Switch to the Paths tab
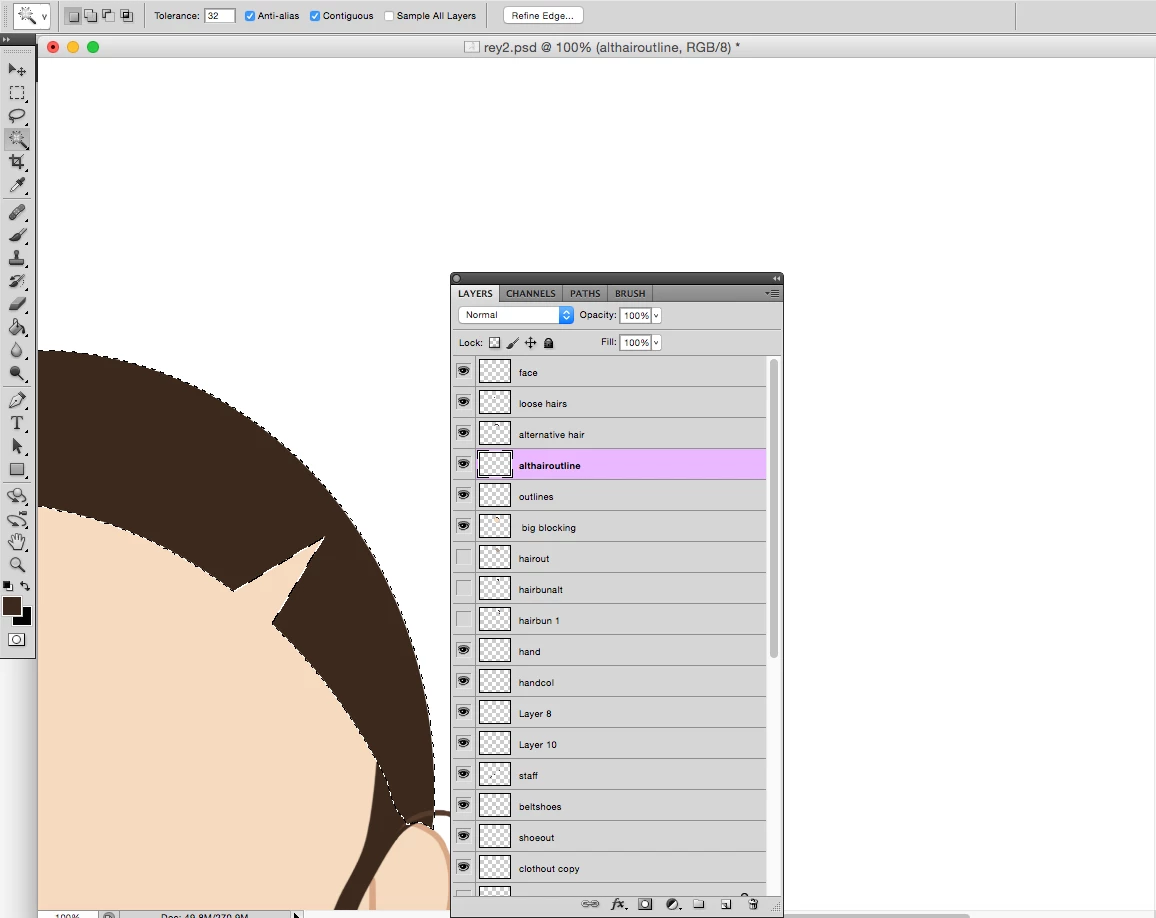1156x918 pixels. pyautogui.click(x=585, y=293)
